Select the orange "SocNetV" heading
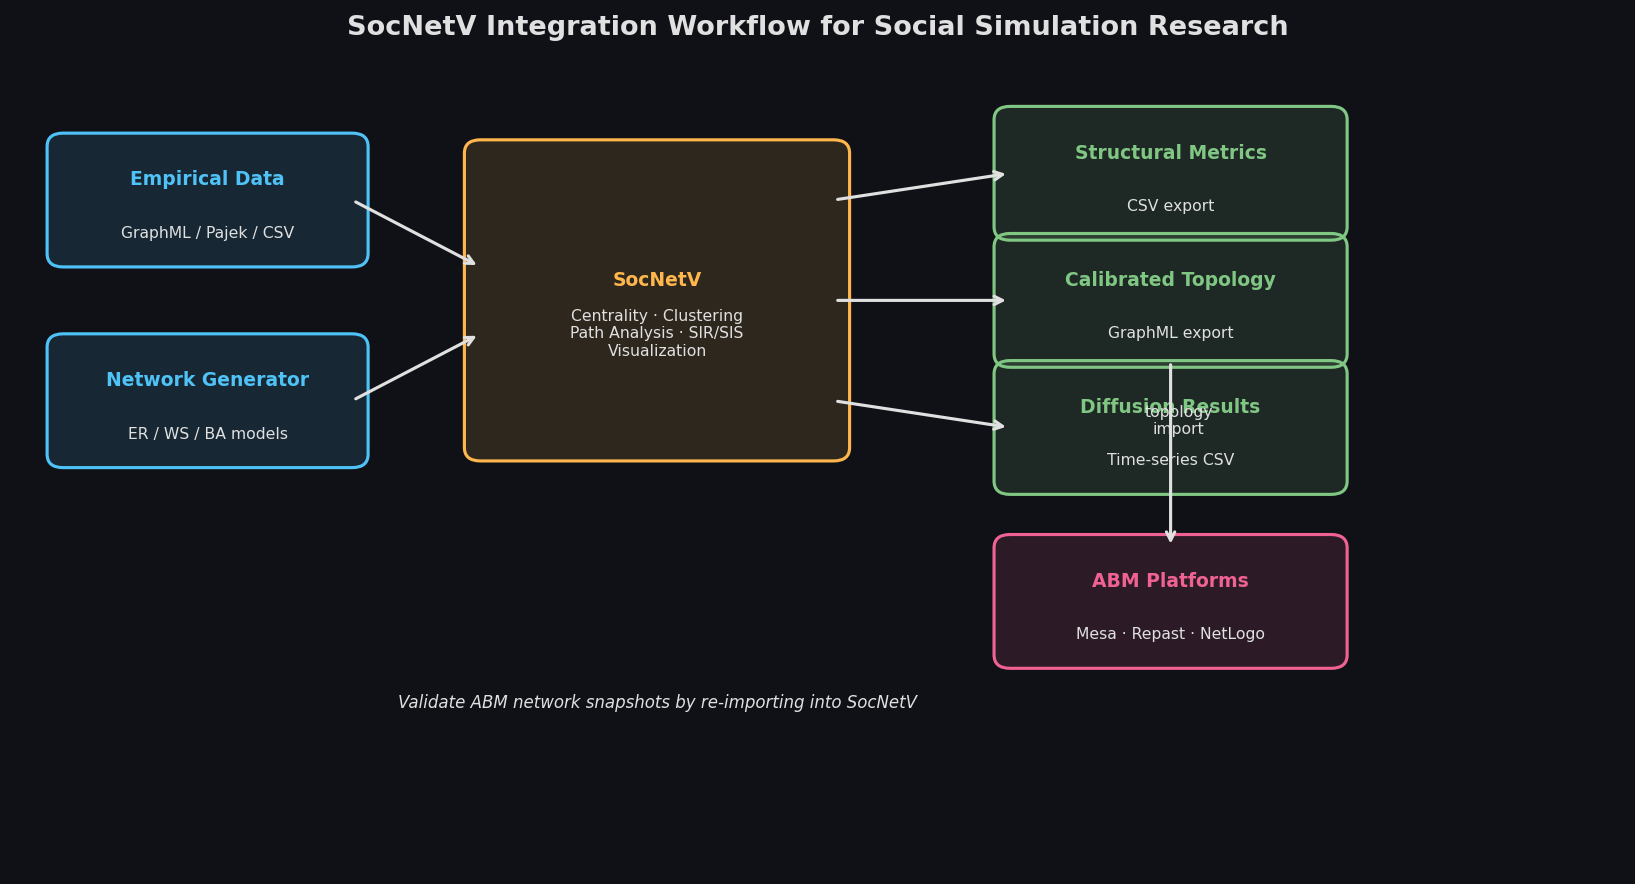Image resolution: width=1635 pixels, height=884 pixels. [657, 280]
